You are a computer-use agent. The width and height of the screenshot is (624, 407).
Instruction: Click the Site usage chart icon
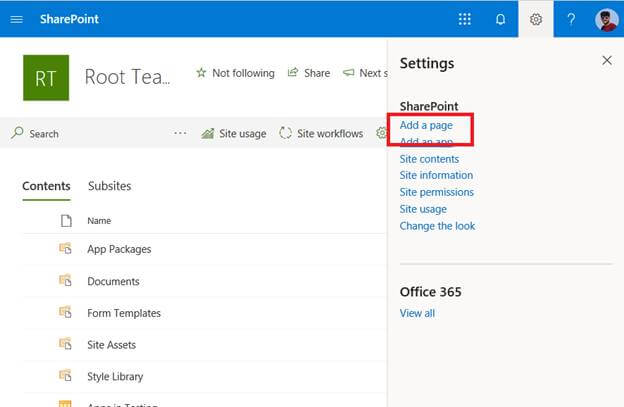[x=208, y=133]
